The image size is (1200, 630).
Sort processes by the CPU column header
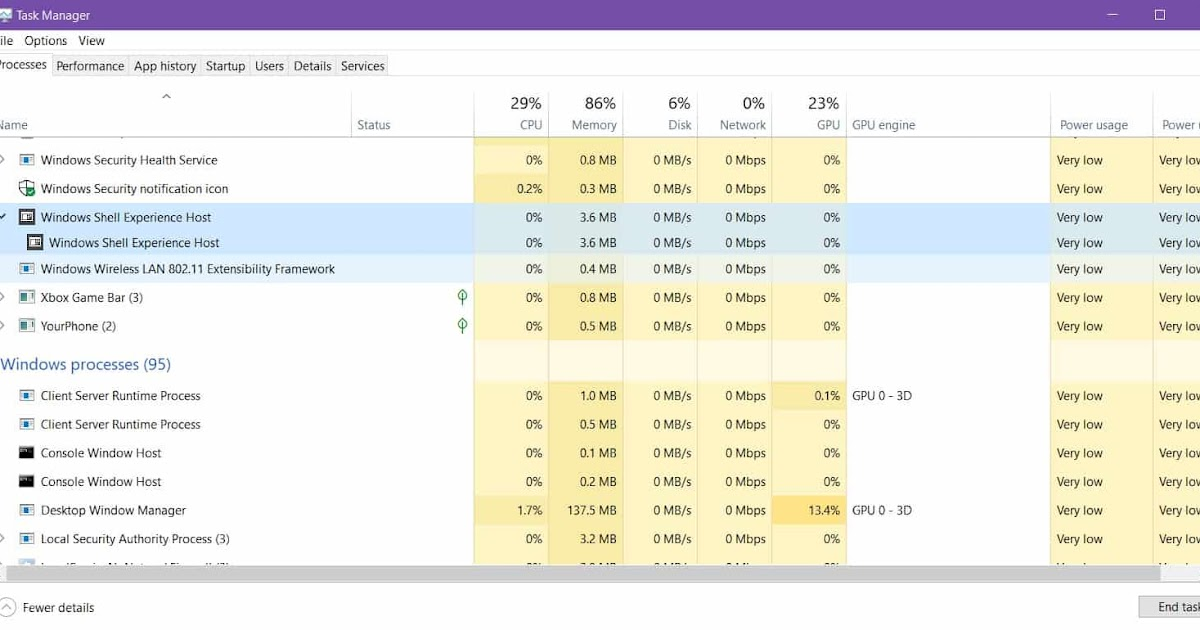coord(511,114)
